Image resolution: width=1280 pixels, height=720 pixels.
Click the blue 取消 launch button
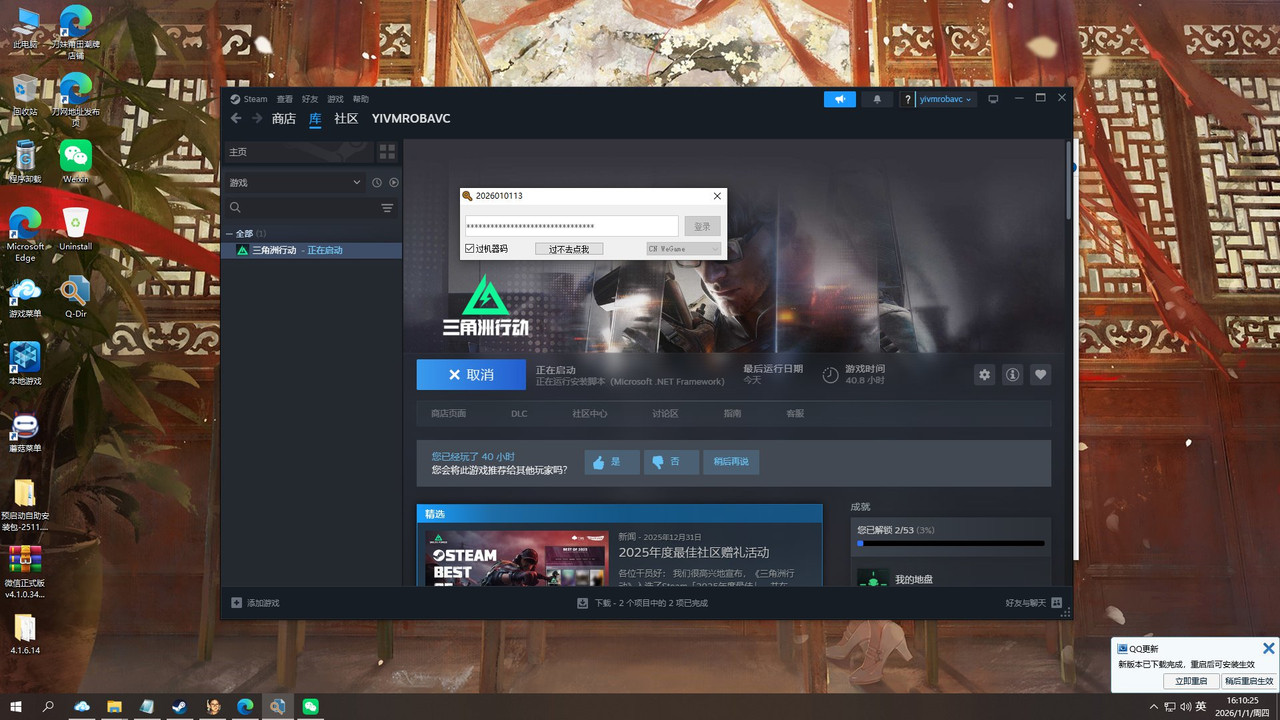click(x=471, y=374)
